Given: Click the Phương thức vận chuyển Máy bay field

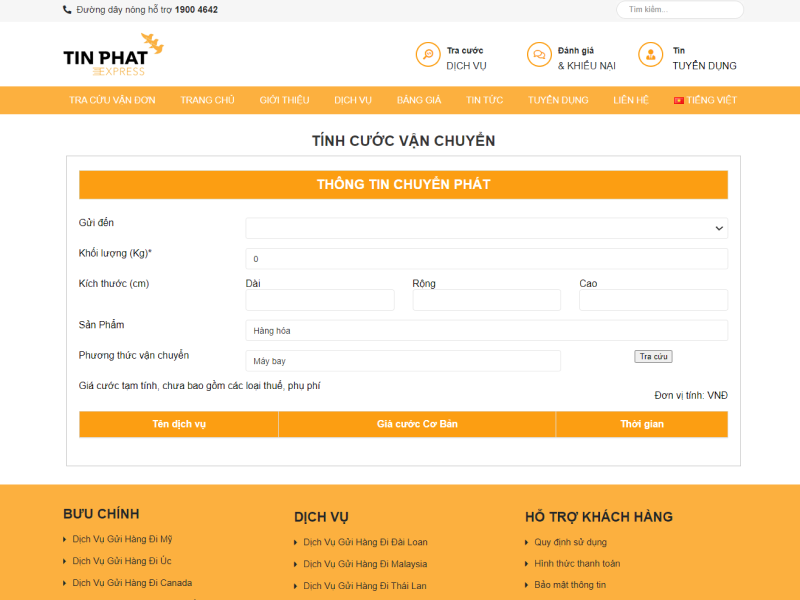Looking at the screenshot, I should click(x=403, y=361).
